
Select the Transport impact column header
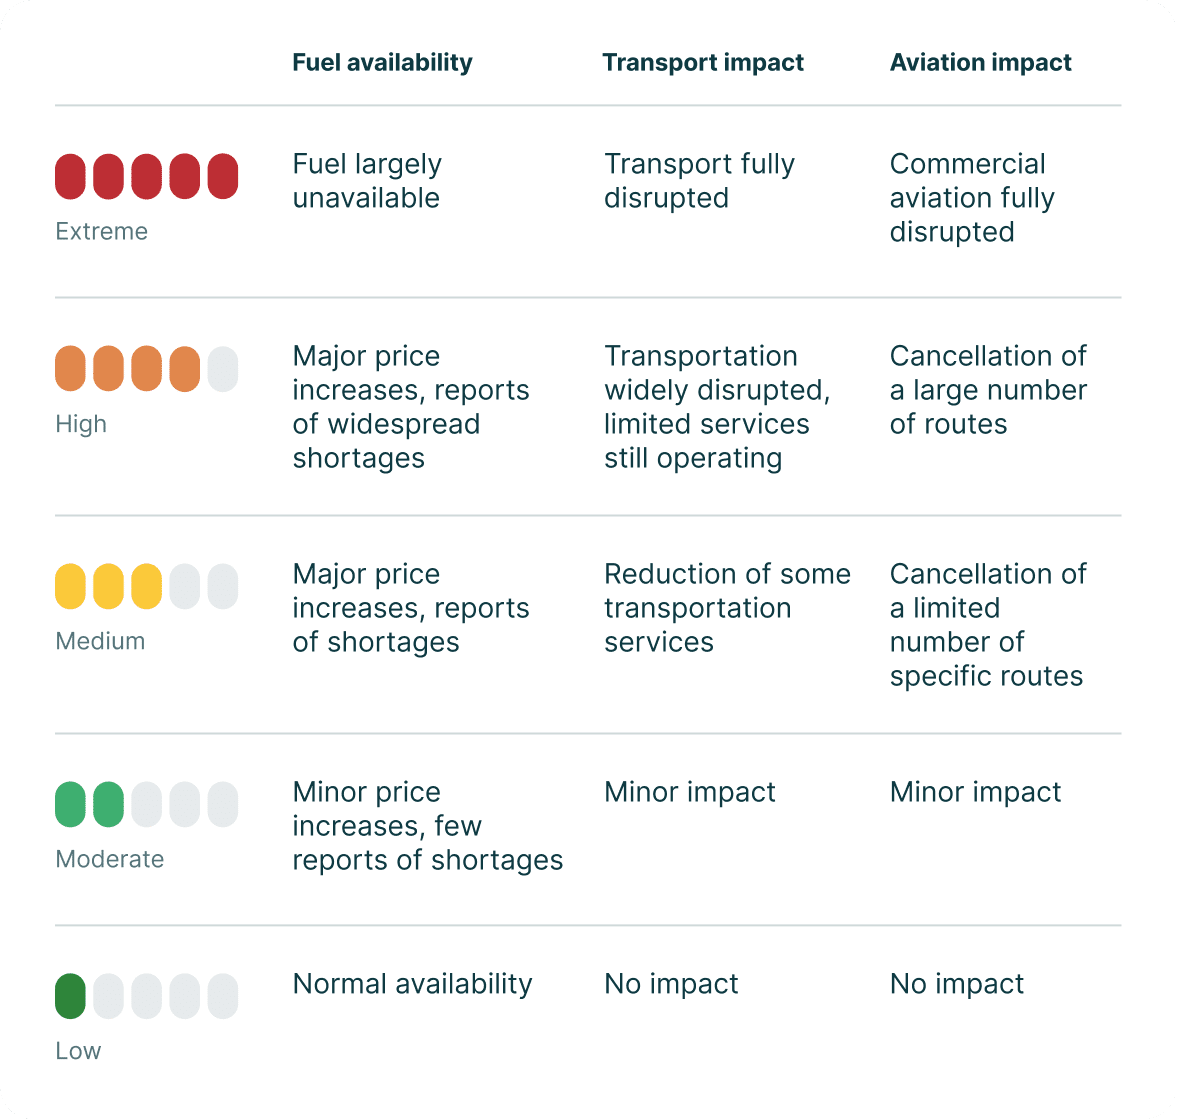pos(703,62)
